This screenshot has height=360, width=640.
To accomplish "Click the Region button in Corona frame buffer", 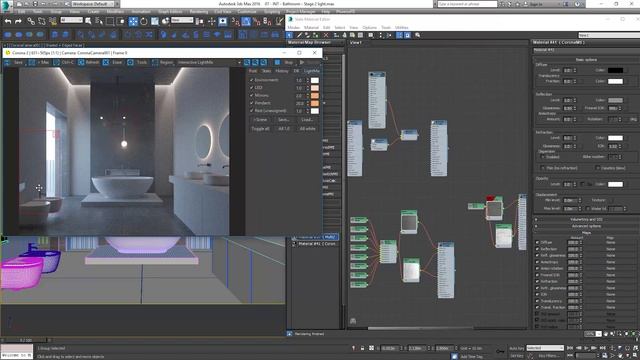I will coord(162,62).
